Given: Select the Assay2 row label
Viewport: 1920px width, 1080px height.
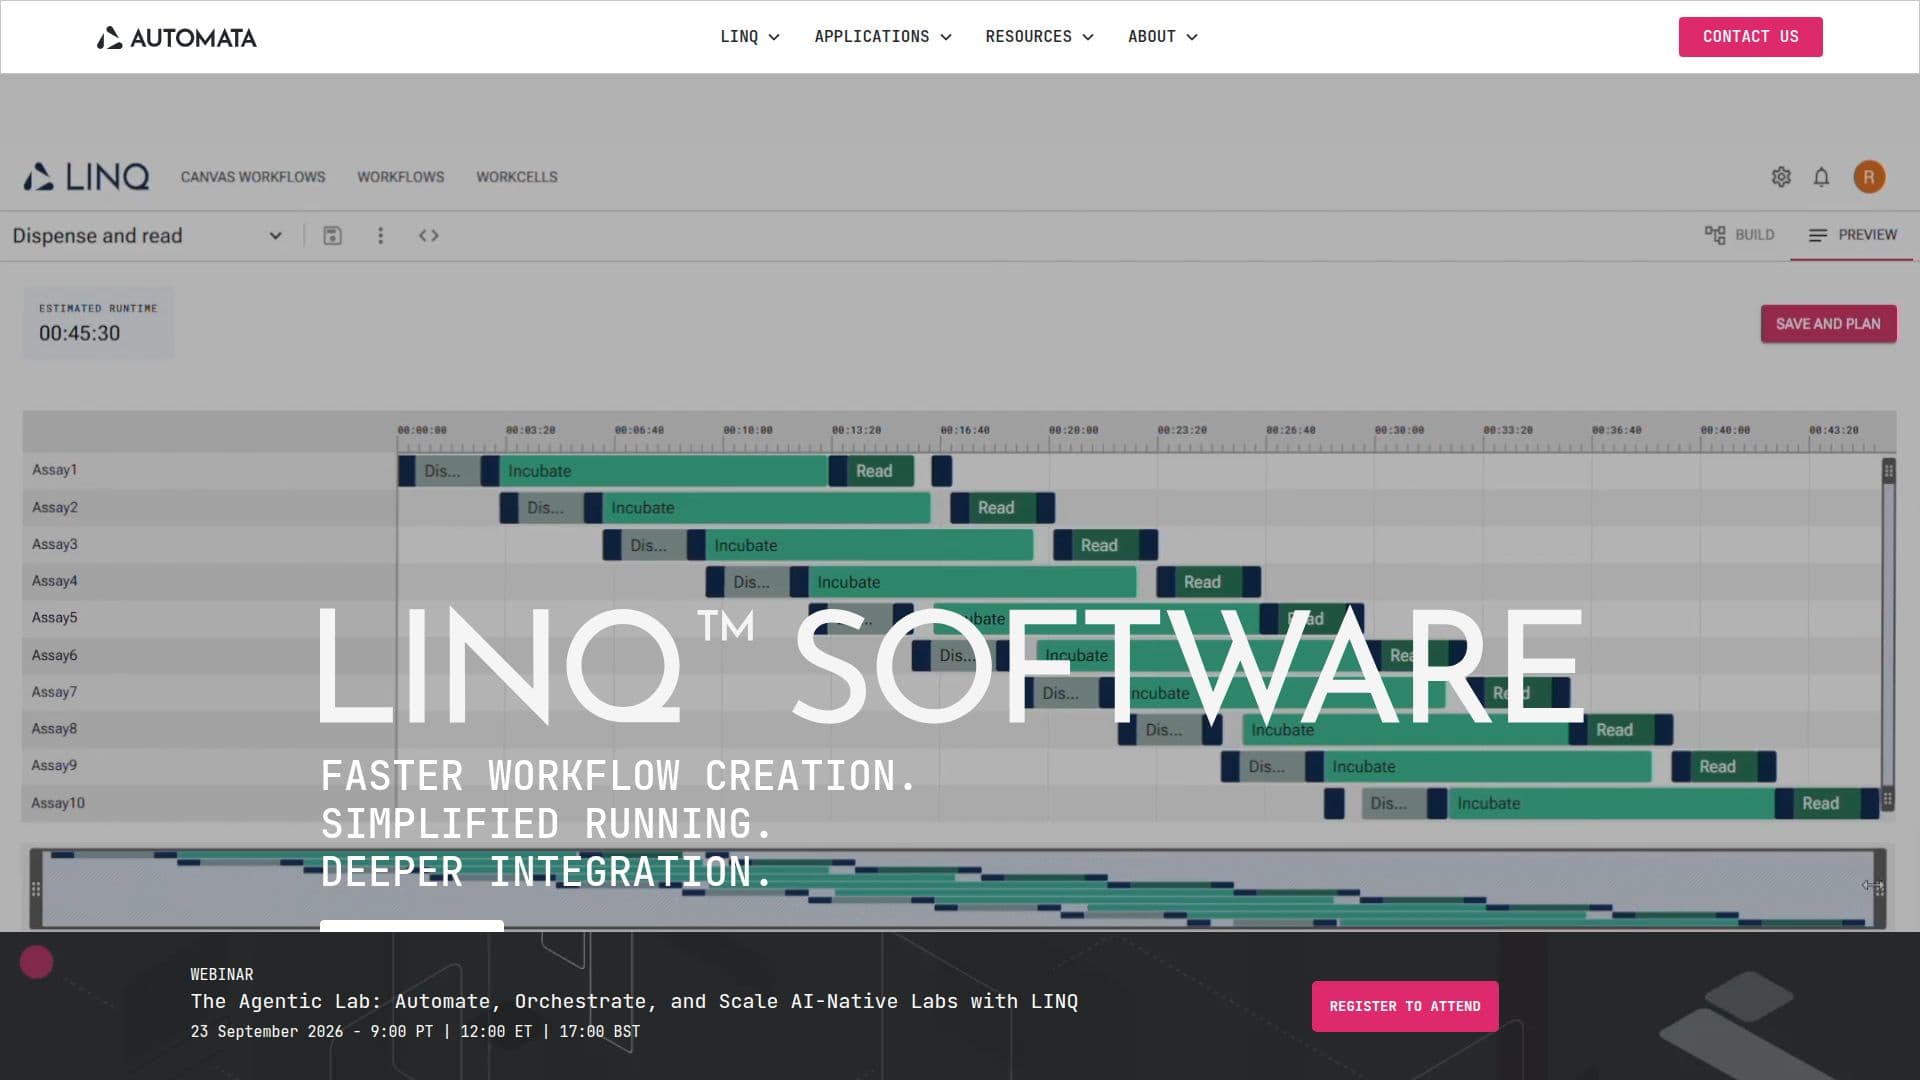Looking at the screenshot, I should (54, 507).
